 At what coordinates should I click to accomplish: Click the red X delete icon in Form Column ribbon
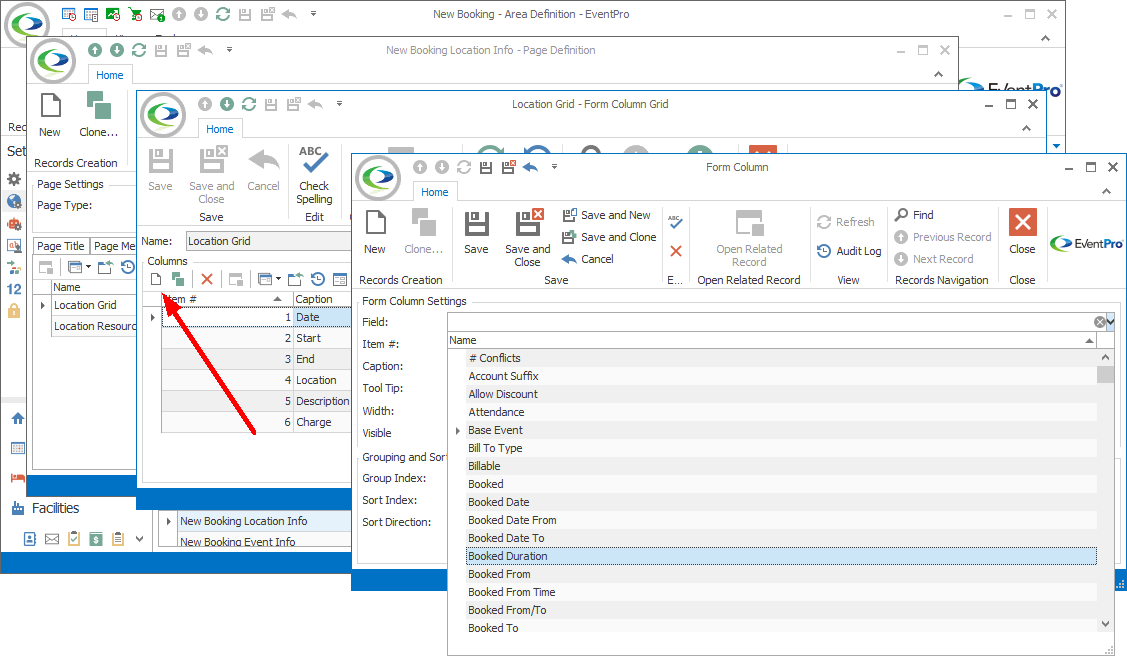click(676, 251)
